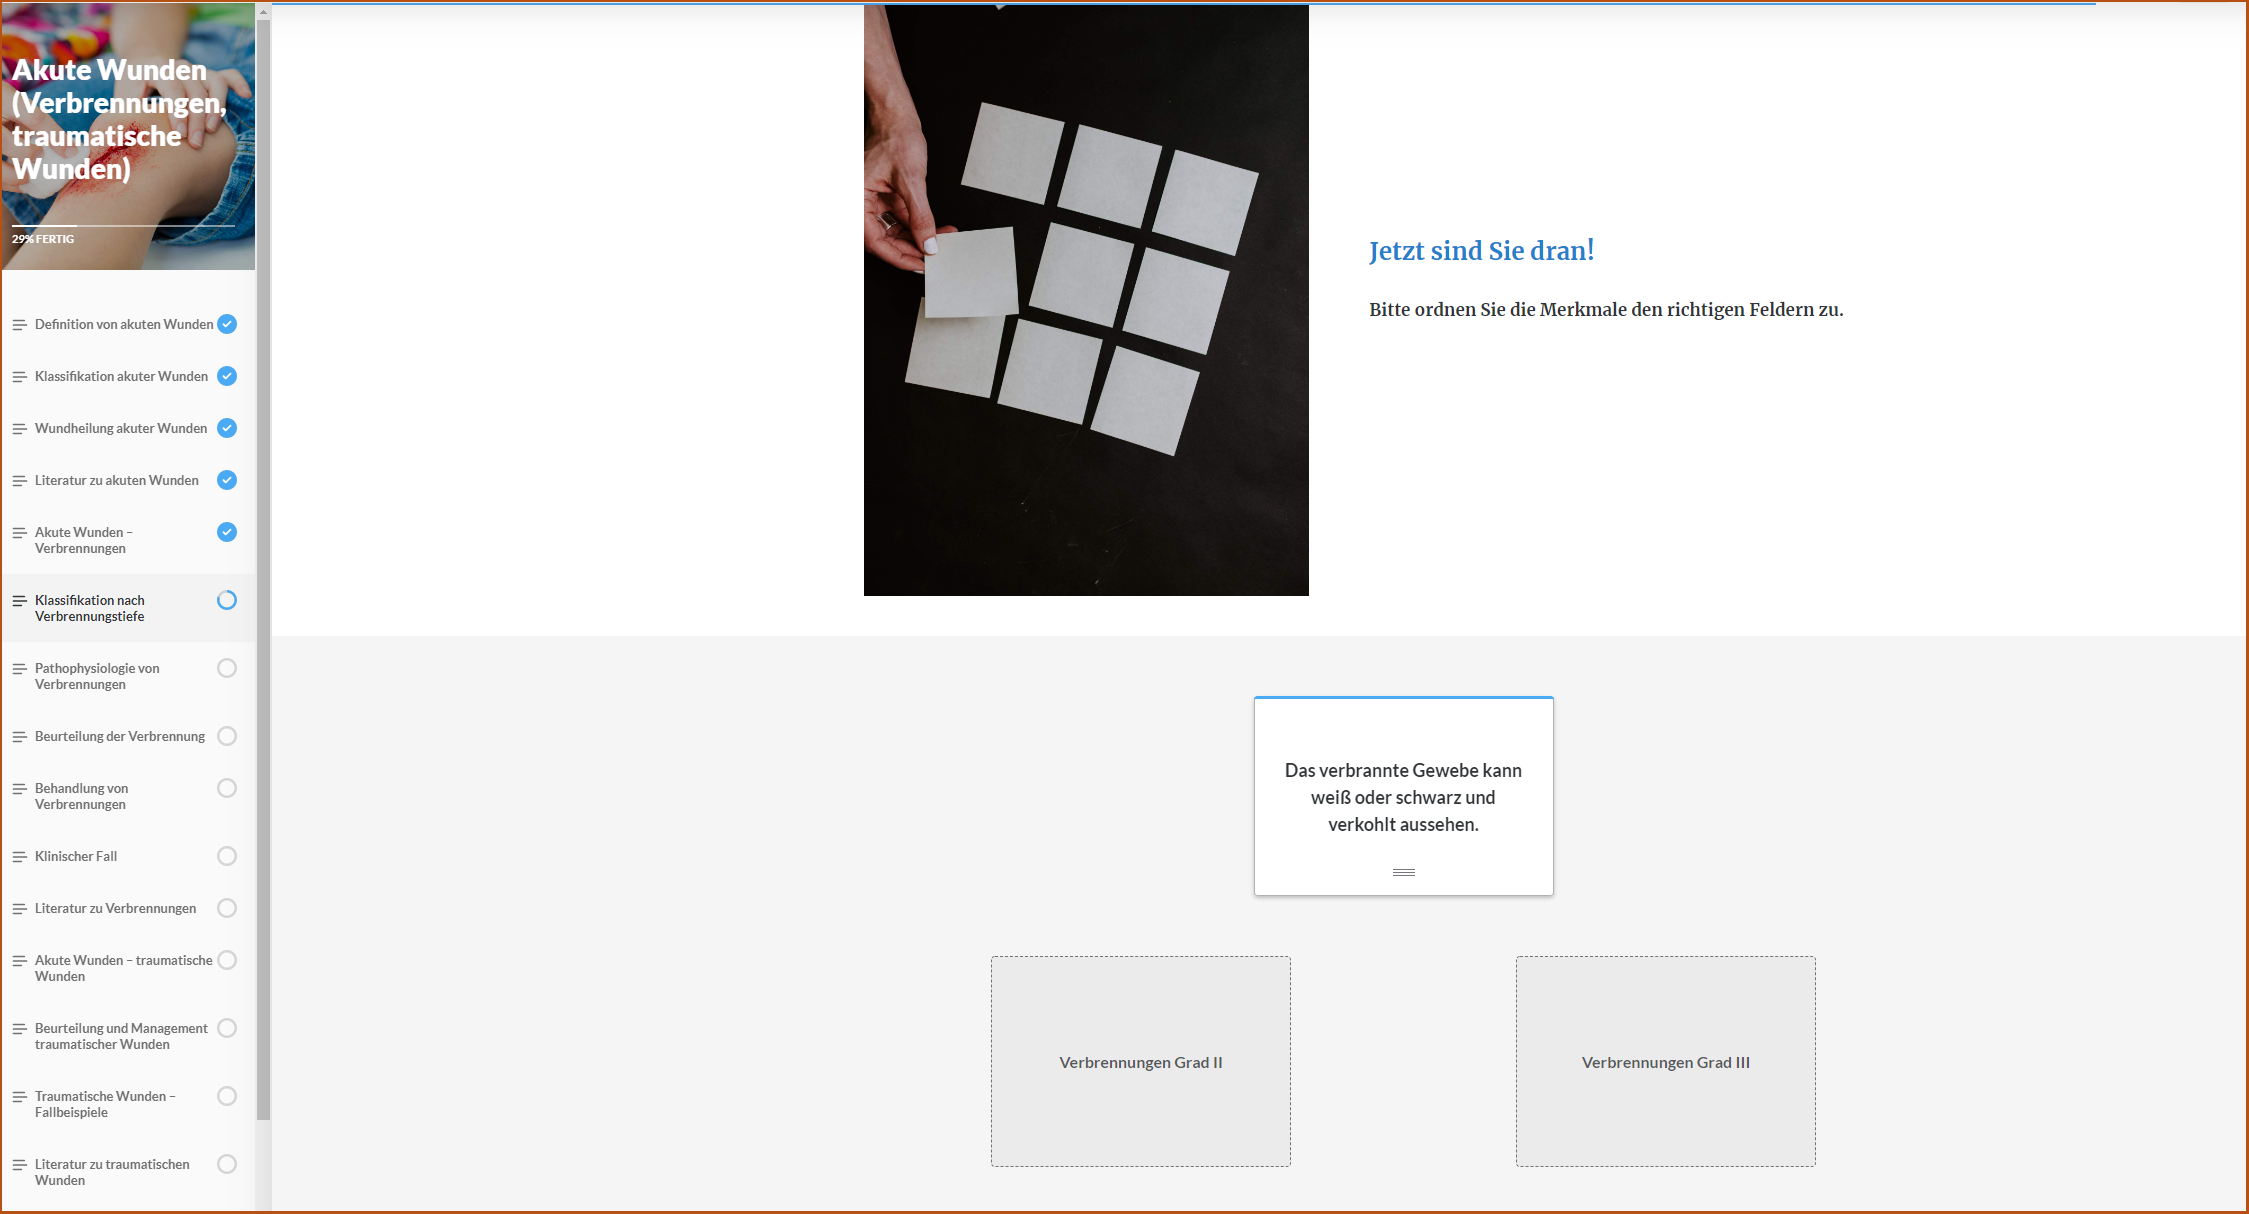Image resolution: width=2249 pixels, height=1214 pixels.
Task: Select the Verbrennungen Grad III drop field
Action: 1665,1061
